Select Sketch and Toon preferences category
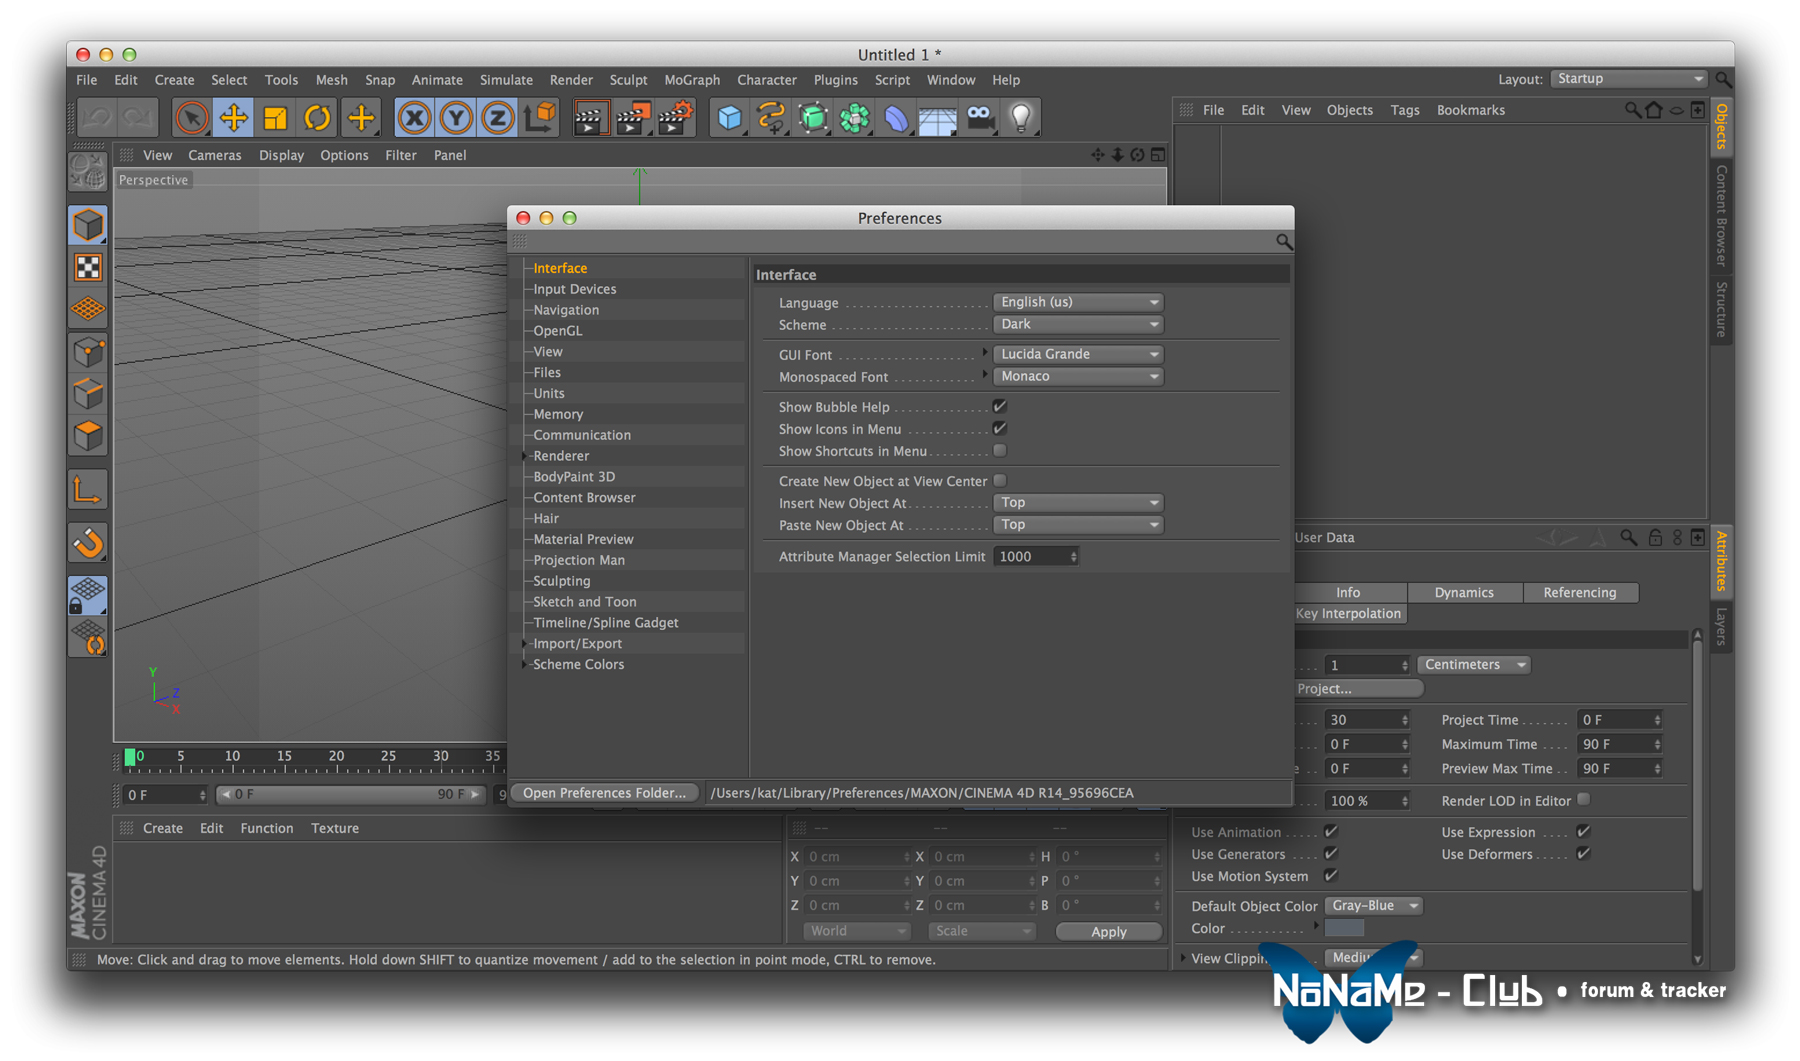This screenshot has height=1061, width=1800. coord(585,602)
